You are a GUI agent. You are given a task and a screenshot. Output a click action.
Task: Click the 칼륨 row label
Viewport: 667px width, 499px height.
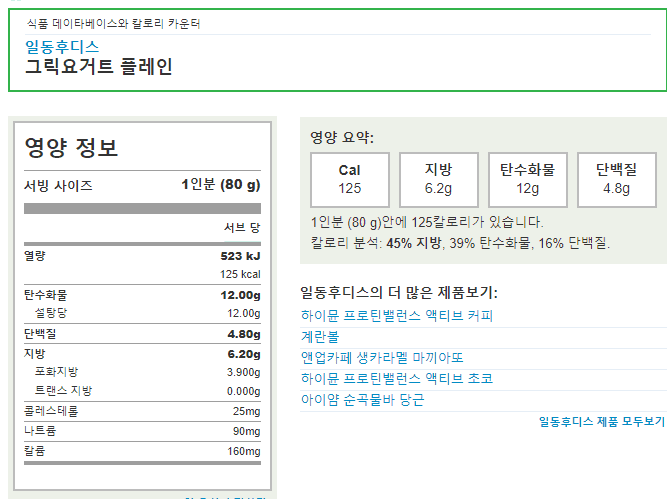pyautogui.click(x=34, y=451)
